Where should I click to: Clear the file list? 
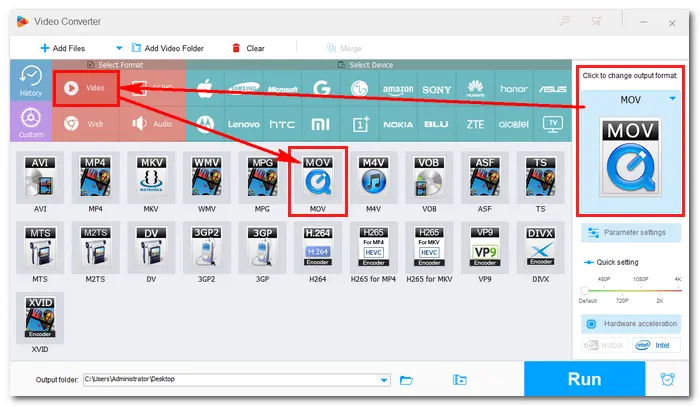(248, 48)
